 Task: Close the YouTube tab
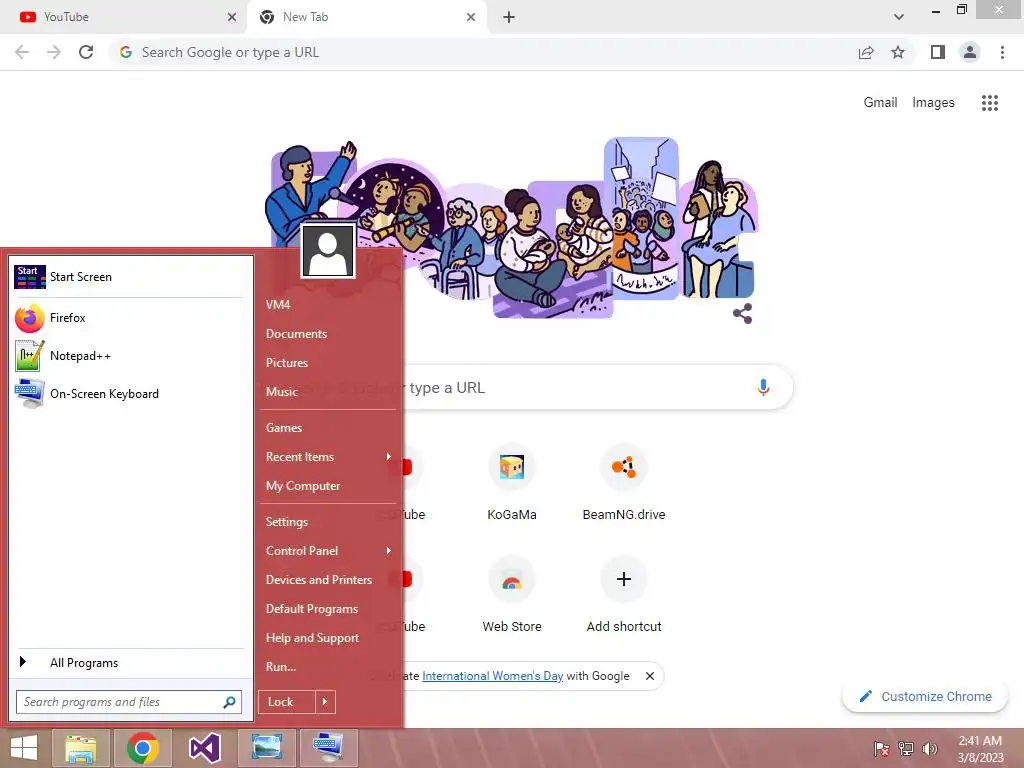coord(232,17)
